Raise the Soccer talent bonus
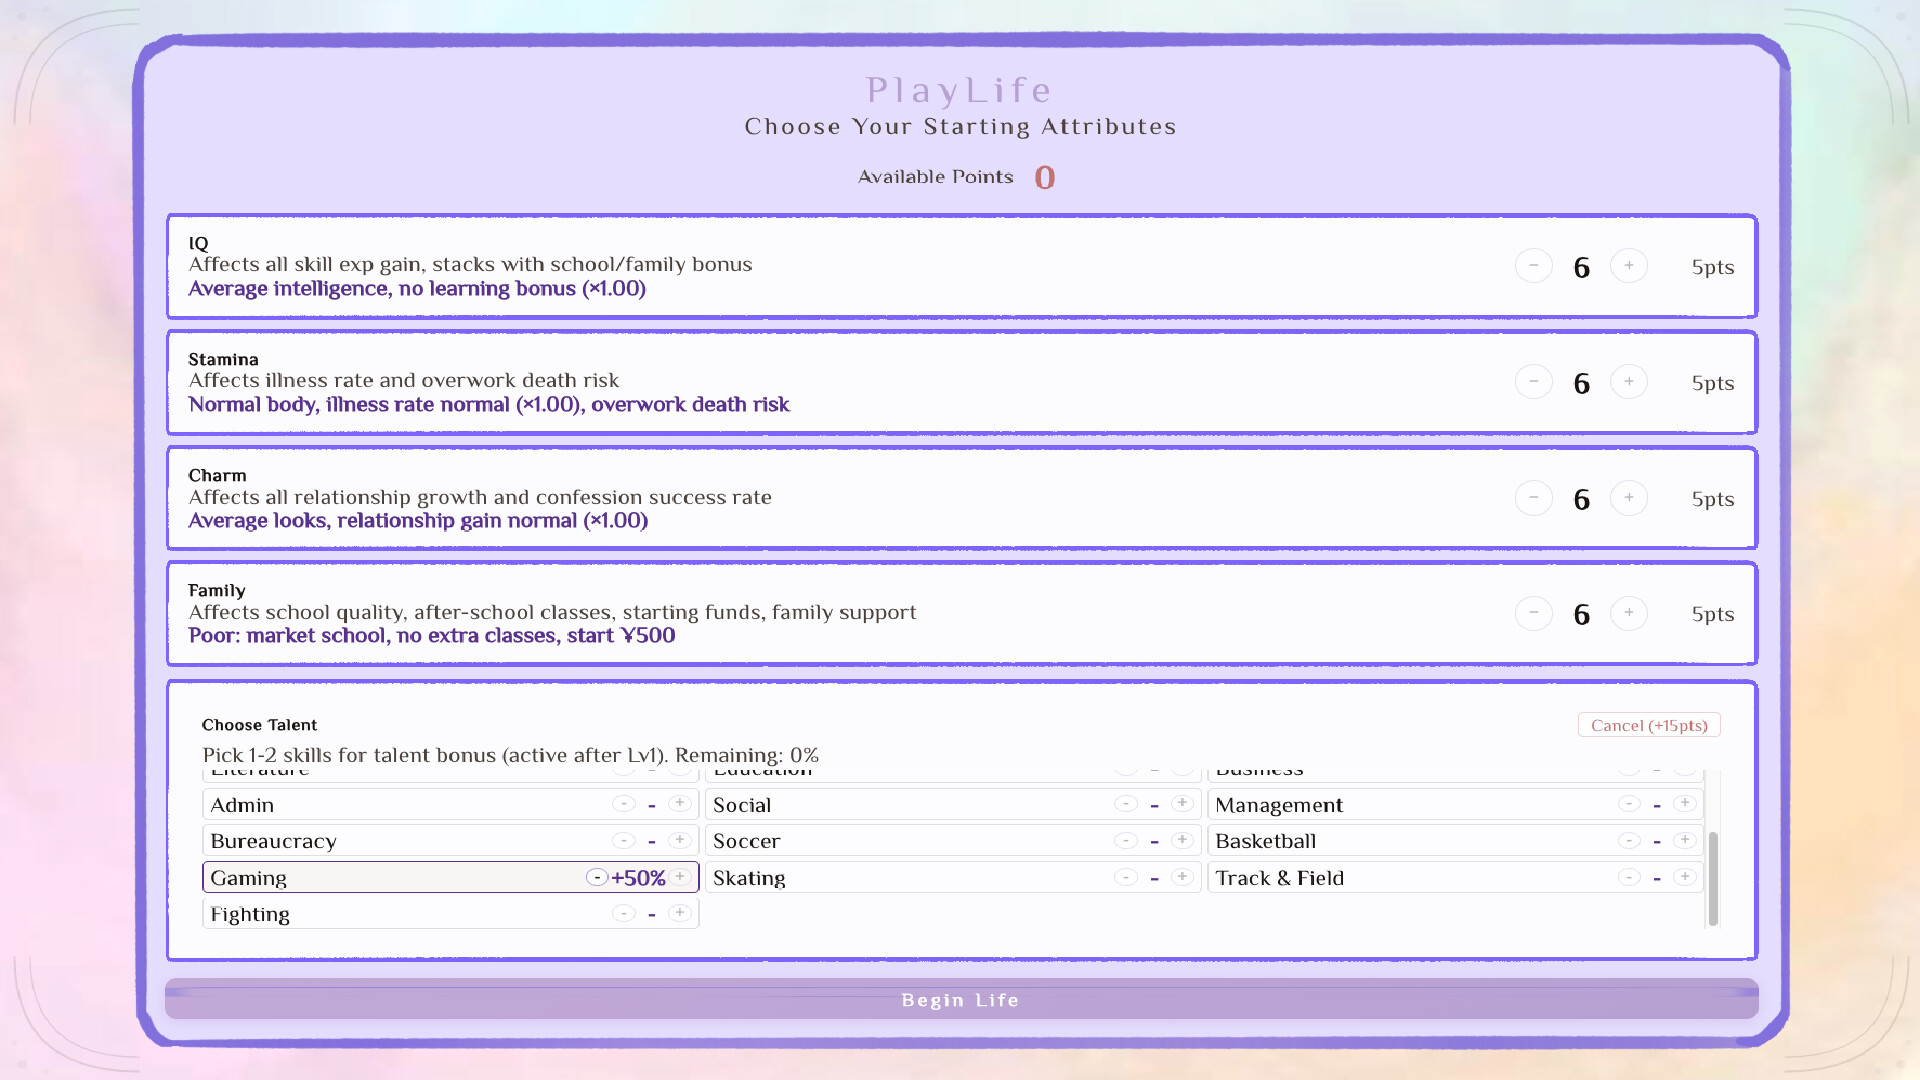The width and height of the screenshot is (1920, 1080). [1182, 841]
